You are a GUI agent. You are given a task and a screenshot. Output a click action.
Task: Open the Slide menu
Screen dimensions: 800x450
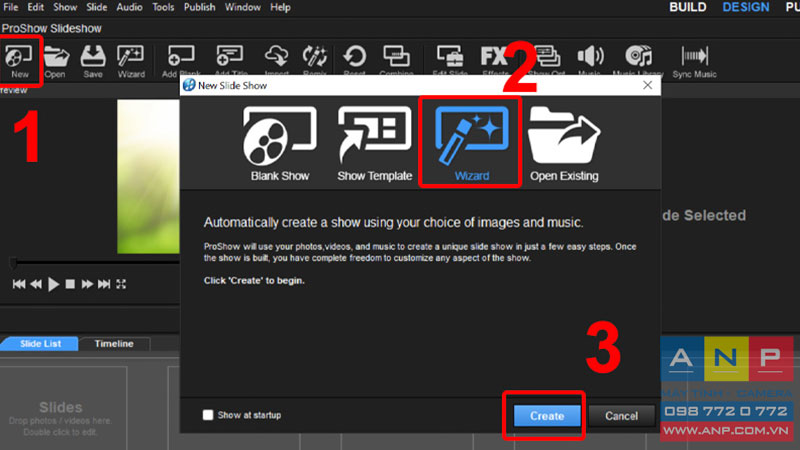pyautogui.click(x=97, y=7)
